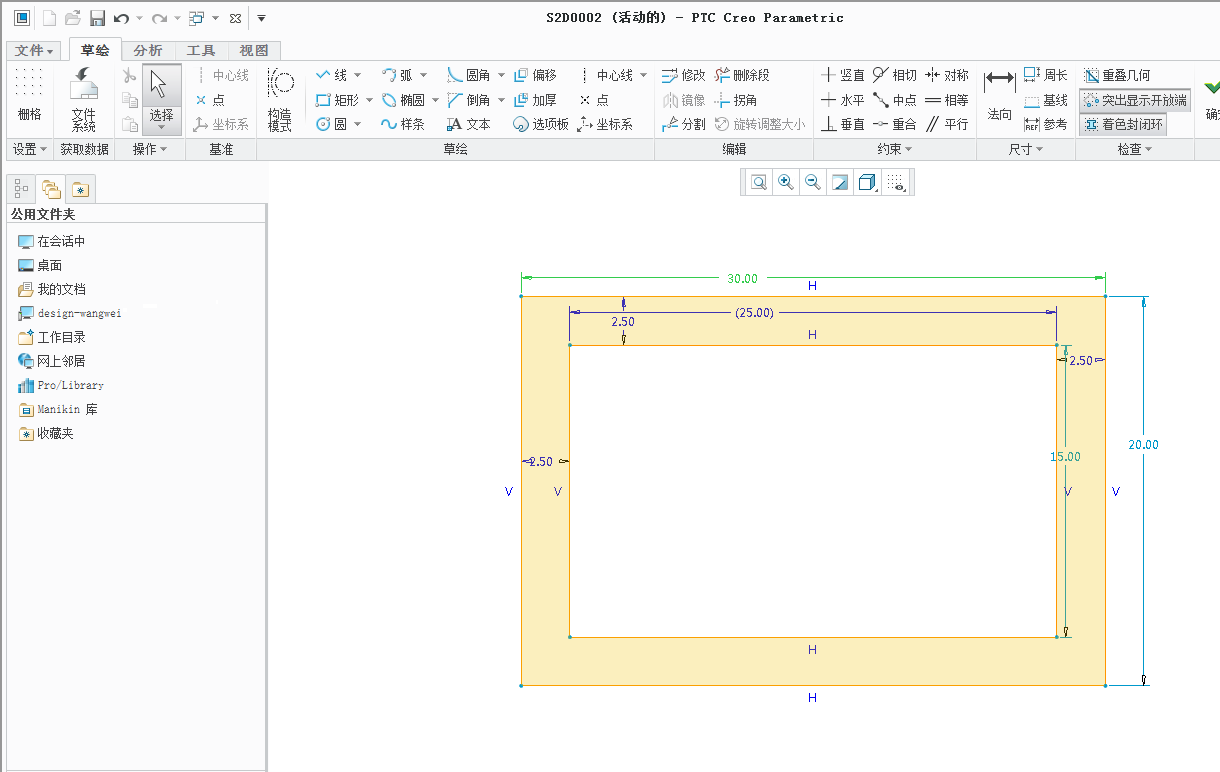
Task: Select the Reference (参考) dimension tool
Action: click(1046, 124)
